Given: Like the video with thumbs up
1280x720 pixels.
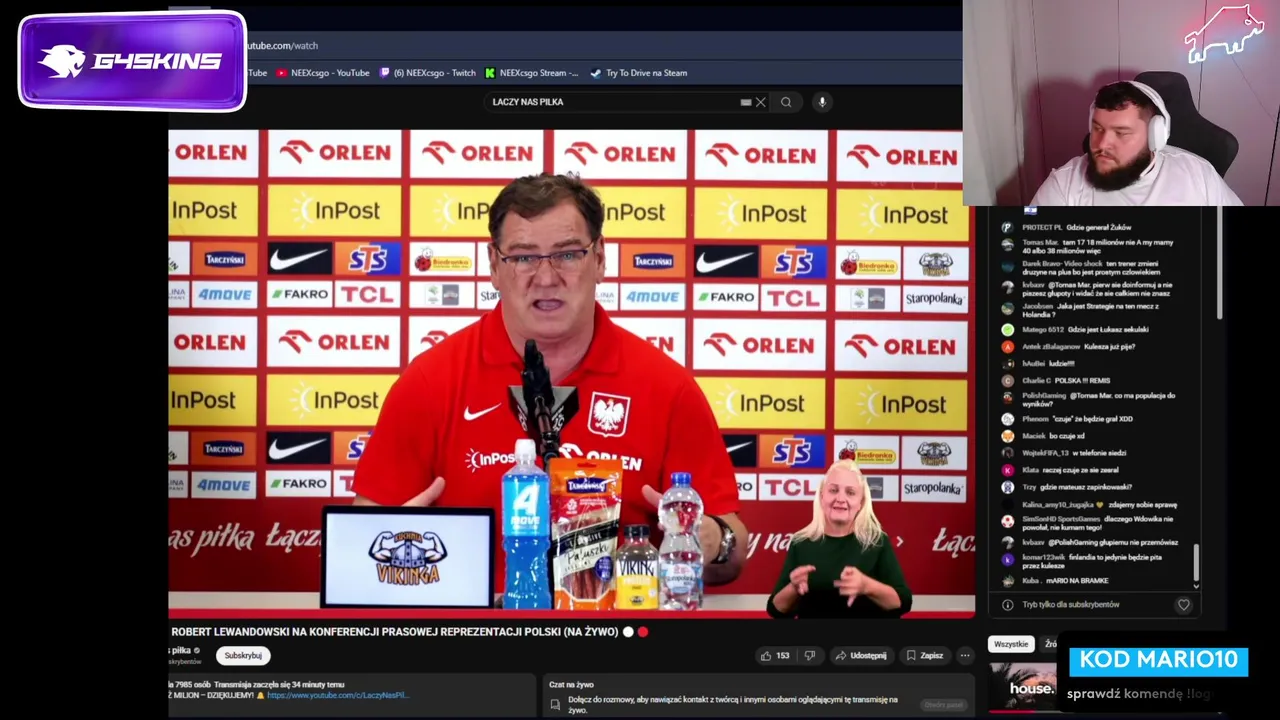Looking at the screenshot, I should (774, 656).
